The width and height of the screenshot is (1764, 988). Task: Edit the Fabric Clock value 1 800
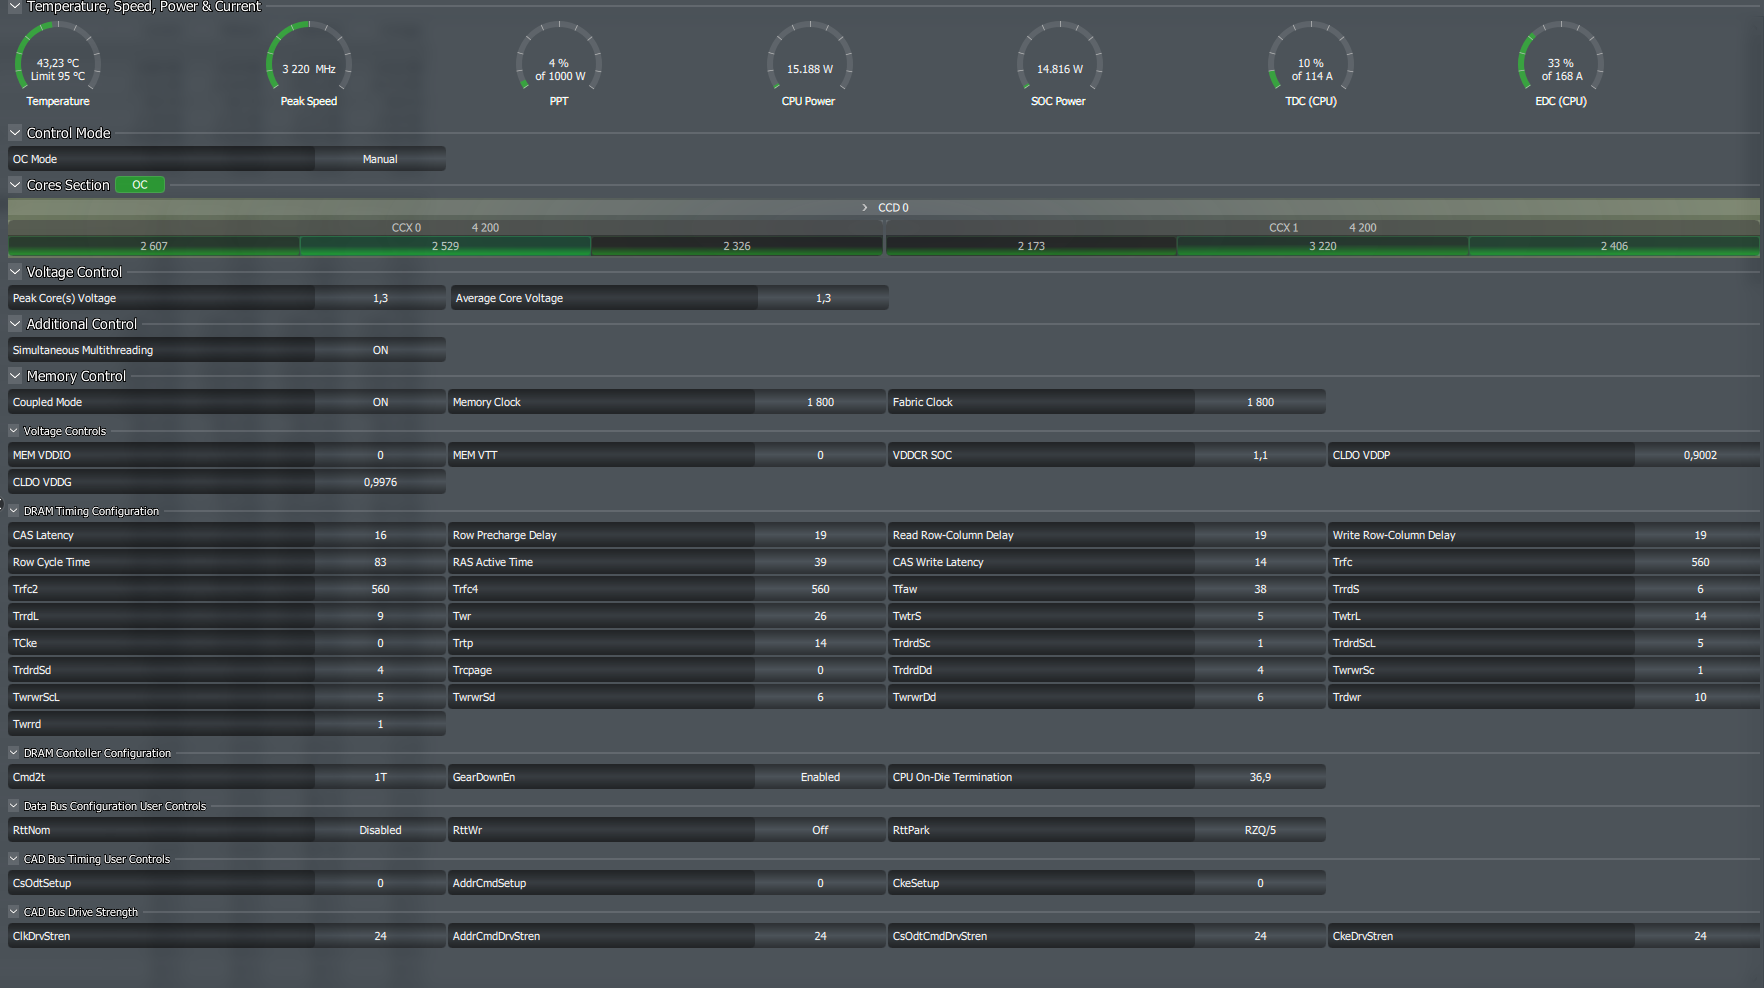pos(1260,402)
